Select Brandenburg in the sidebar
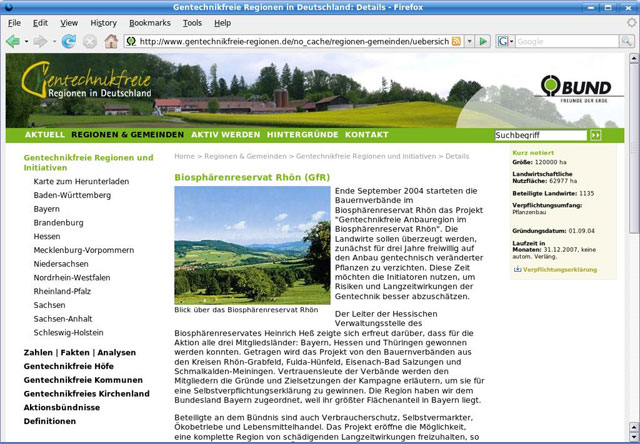The image size is (640, 444). (58, 222)
